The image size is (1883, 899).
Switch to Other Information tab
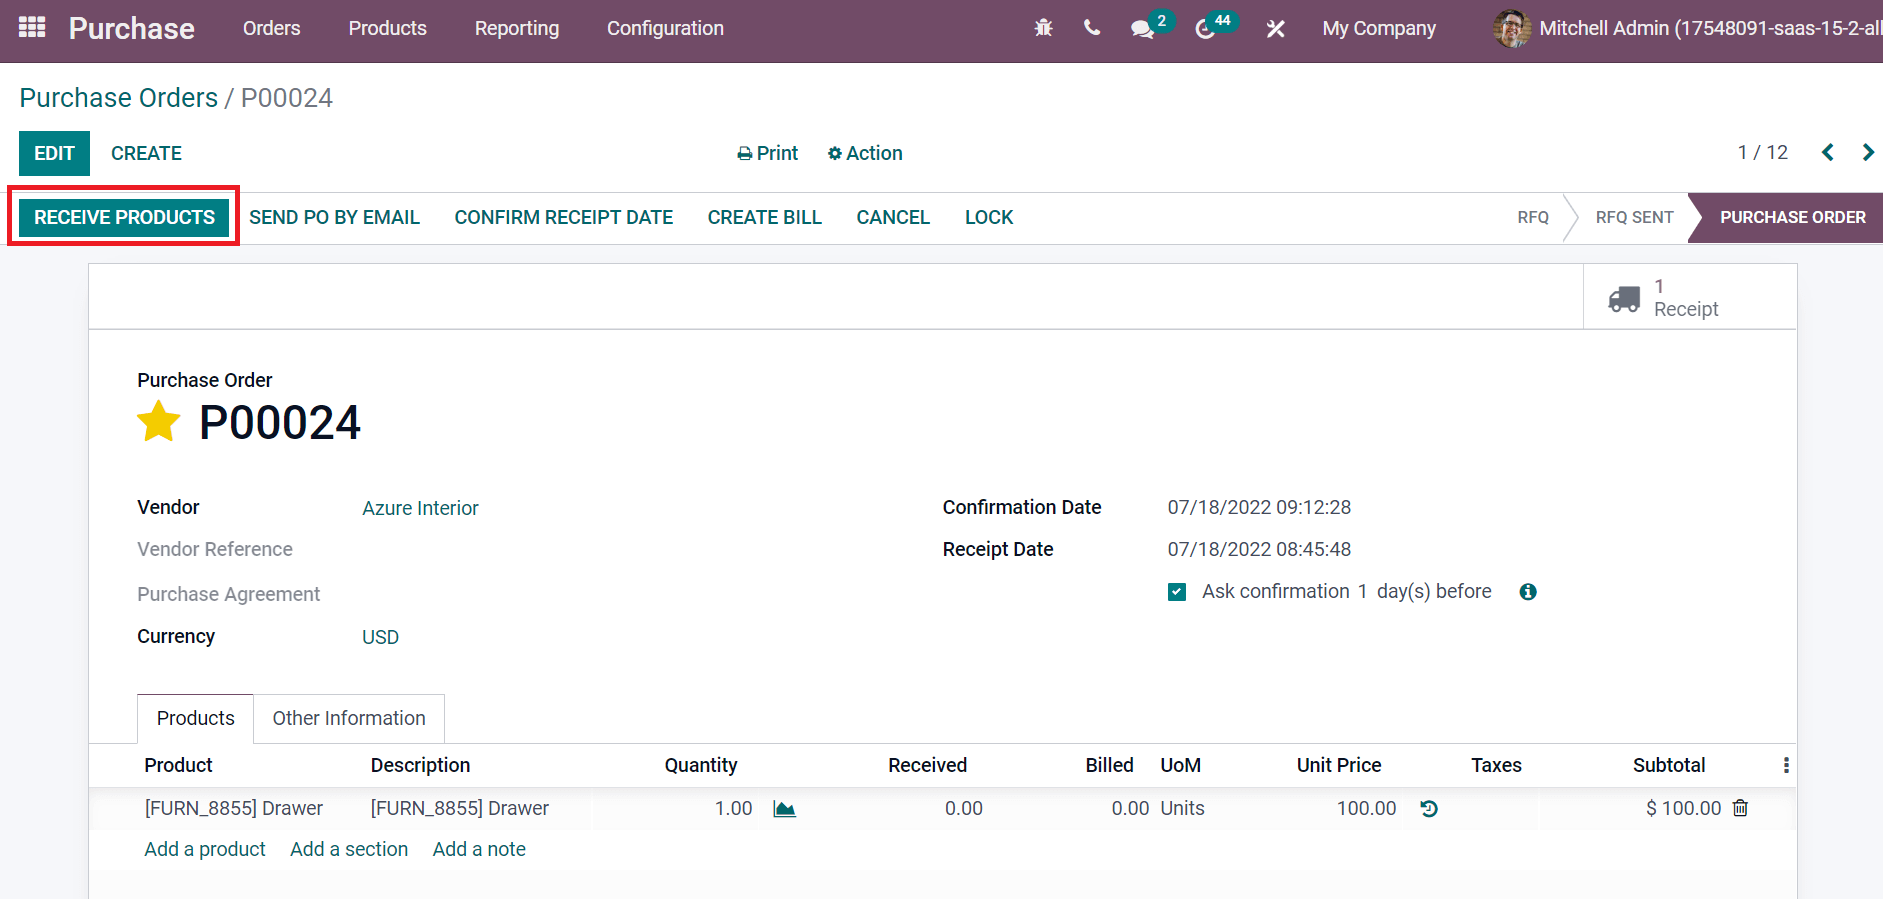[x=349, y=718]
